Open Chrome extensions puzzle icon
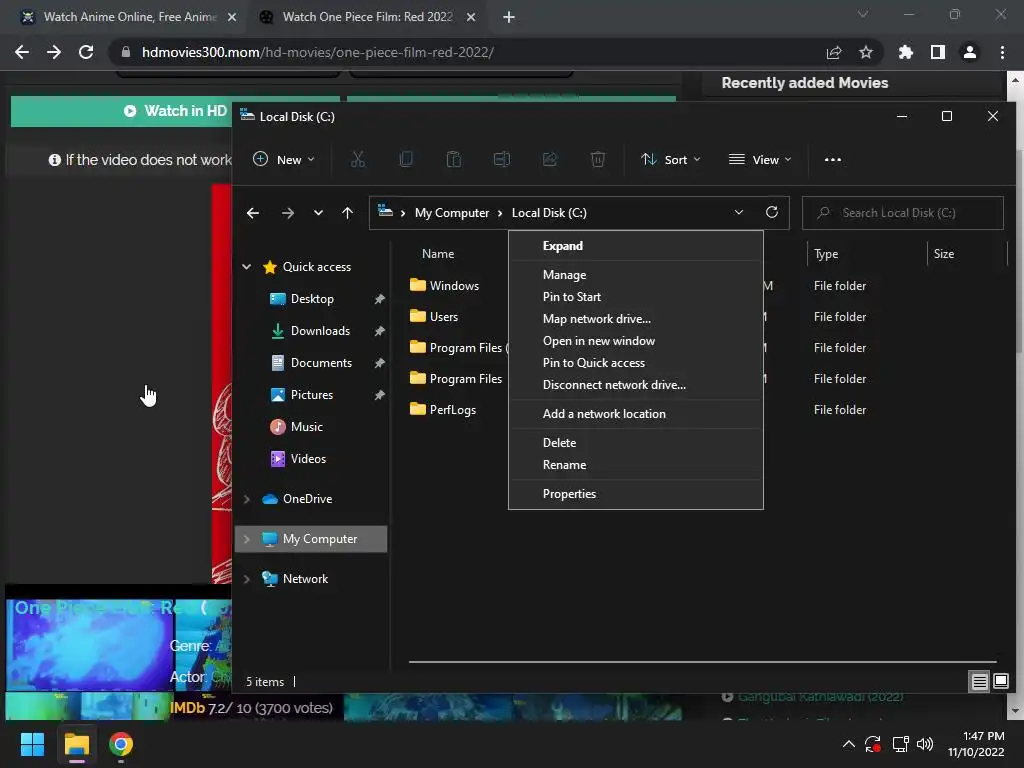The height and width of the screenshot is (768, 1024). click(906, 52)
